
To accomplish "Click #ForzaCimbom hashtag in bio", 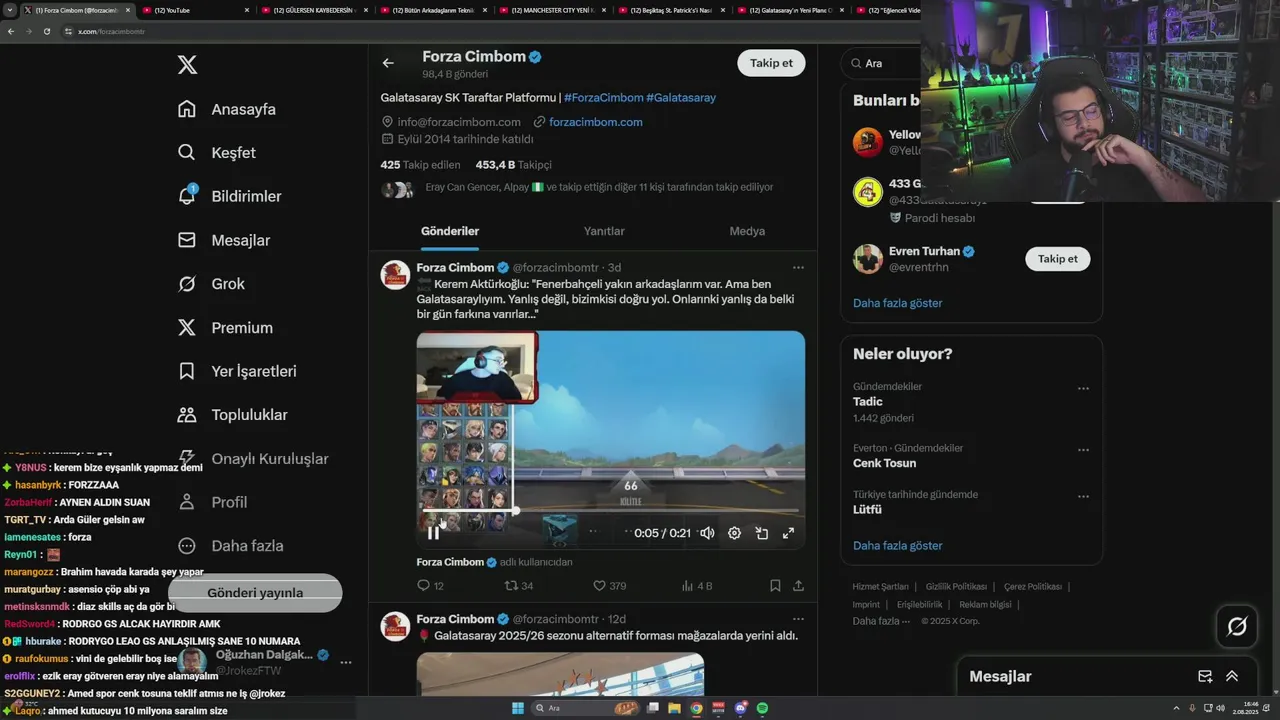I will [x=604, y=97].
